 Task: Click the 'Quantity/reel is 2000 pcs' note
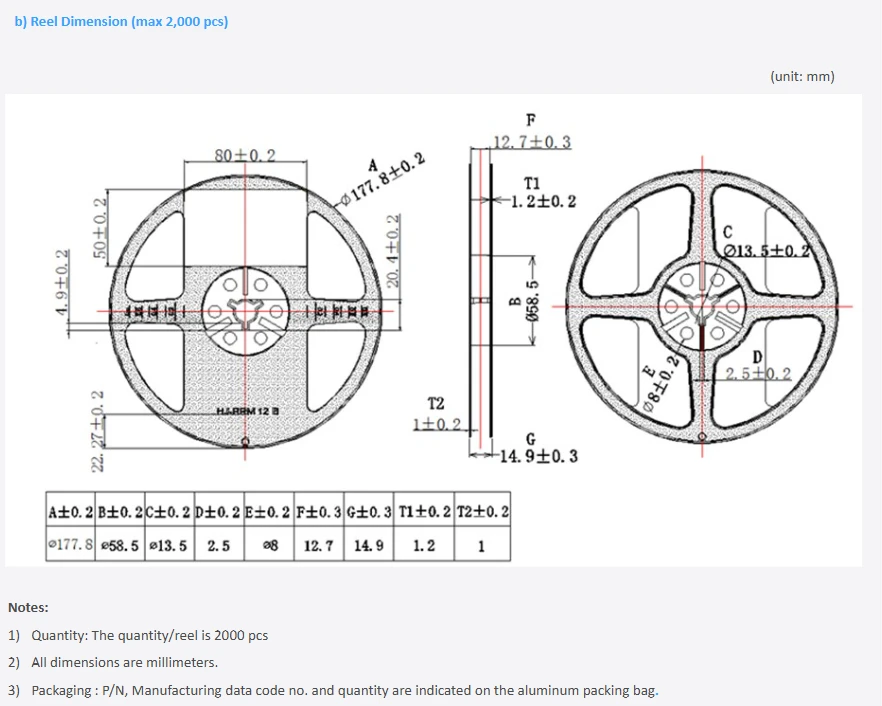tap(150, 635)
